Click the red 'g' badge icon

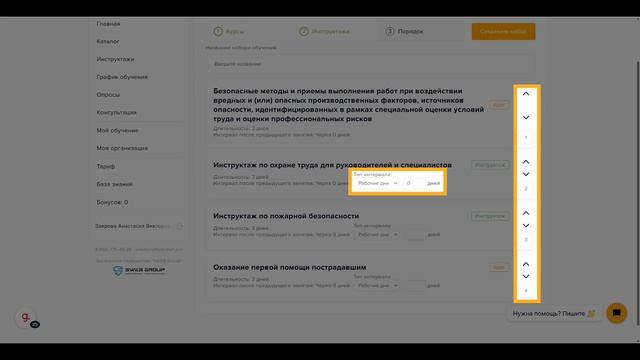[x=26, y=318]
